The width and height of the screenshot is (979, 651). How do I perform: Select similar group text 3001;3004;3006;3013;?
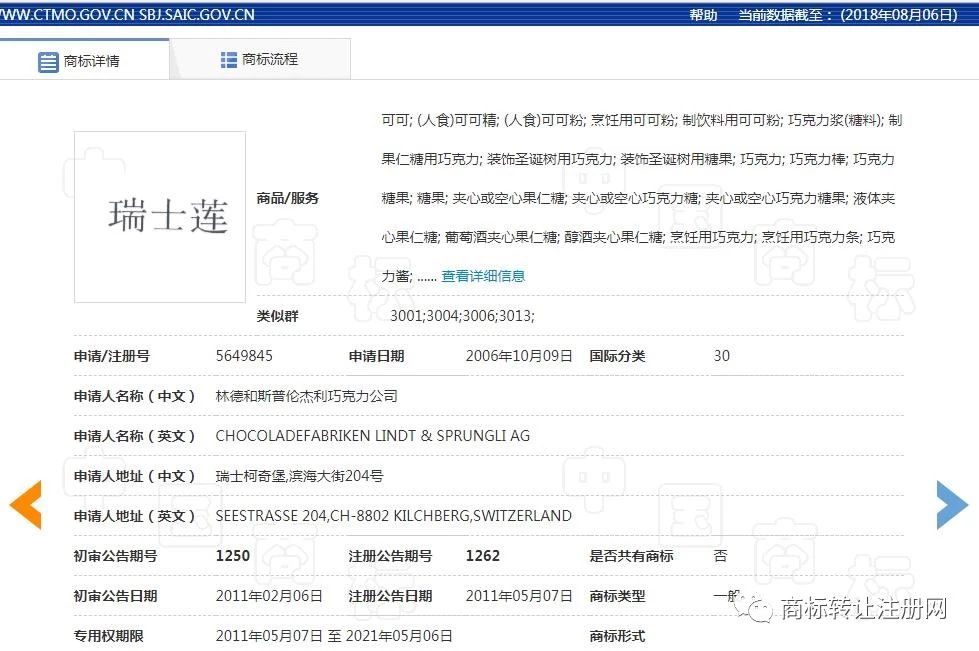pyautogui.click(x=462, y=316)
